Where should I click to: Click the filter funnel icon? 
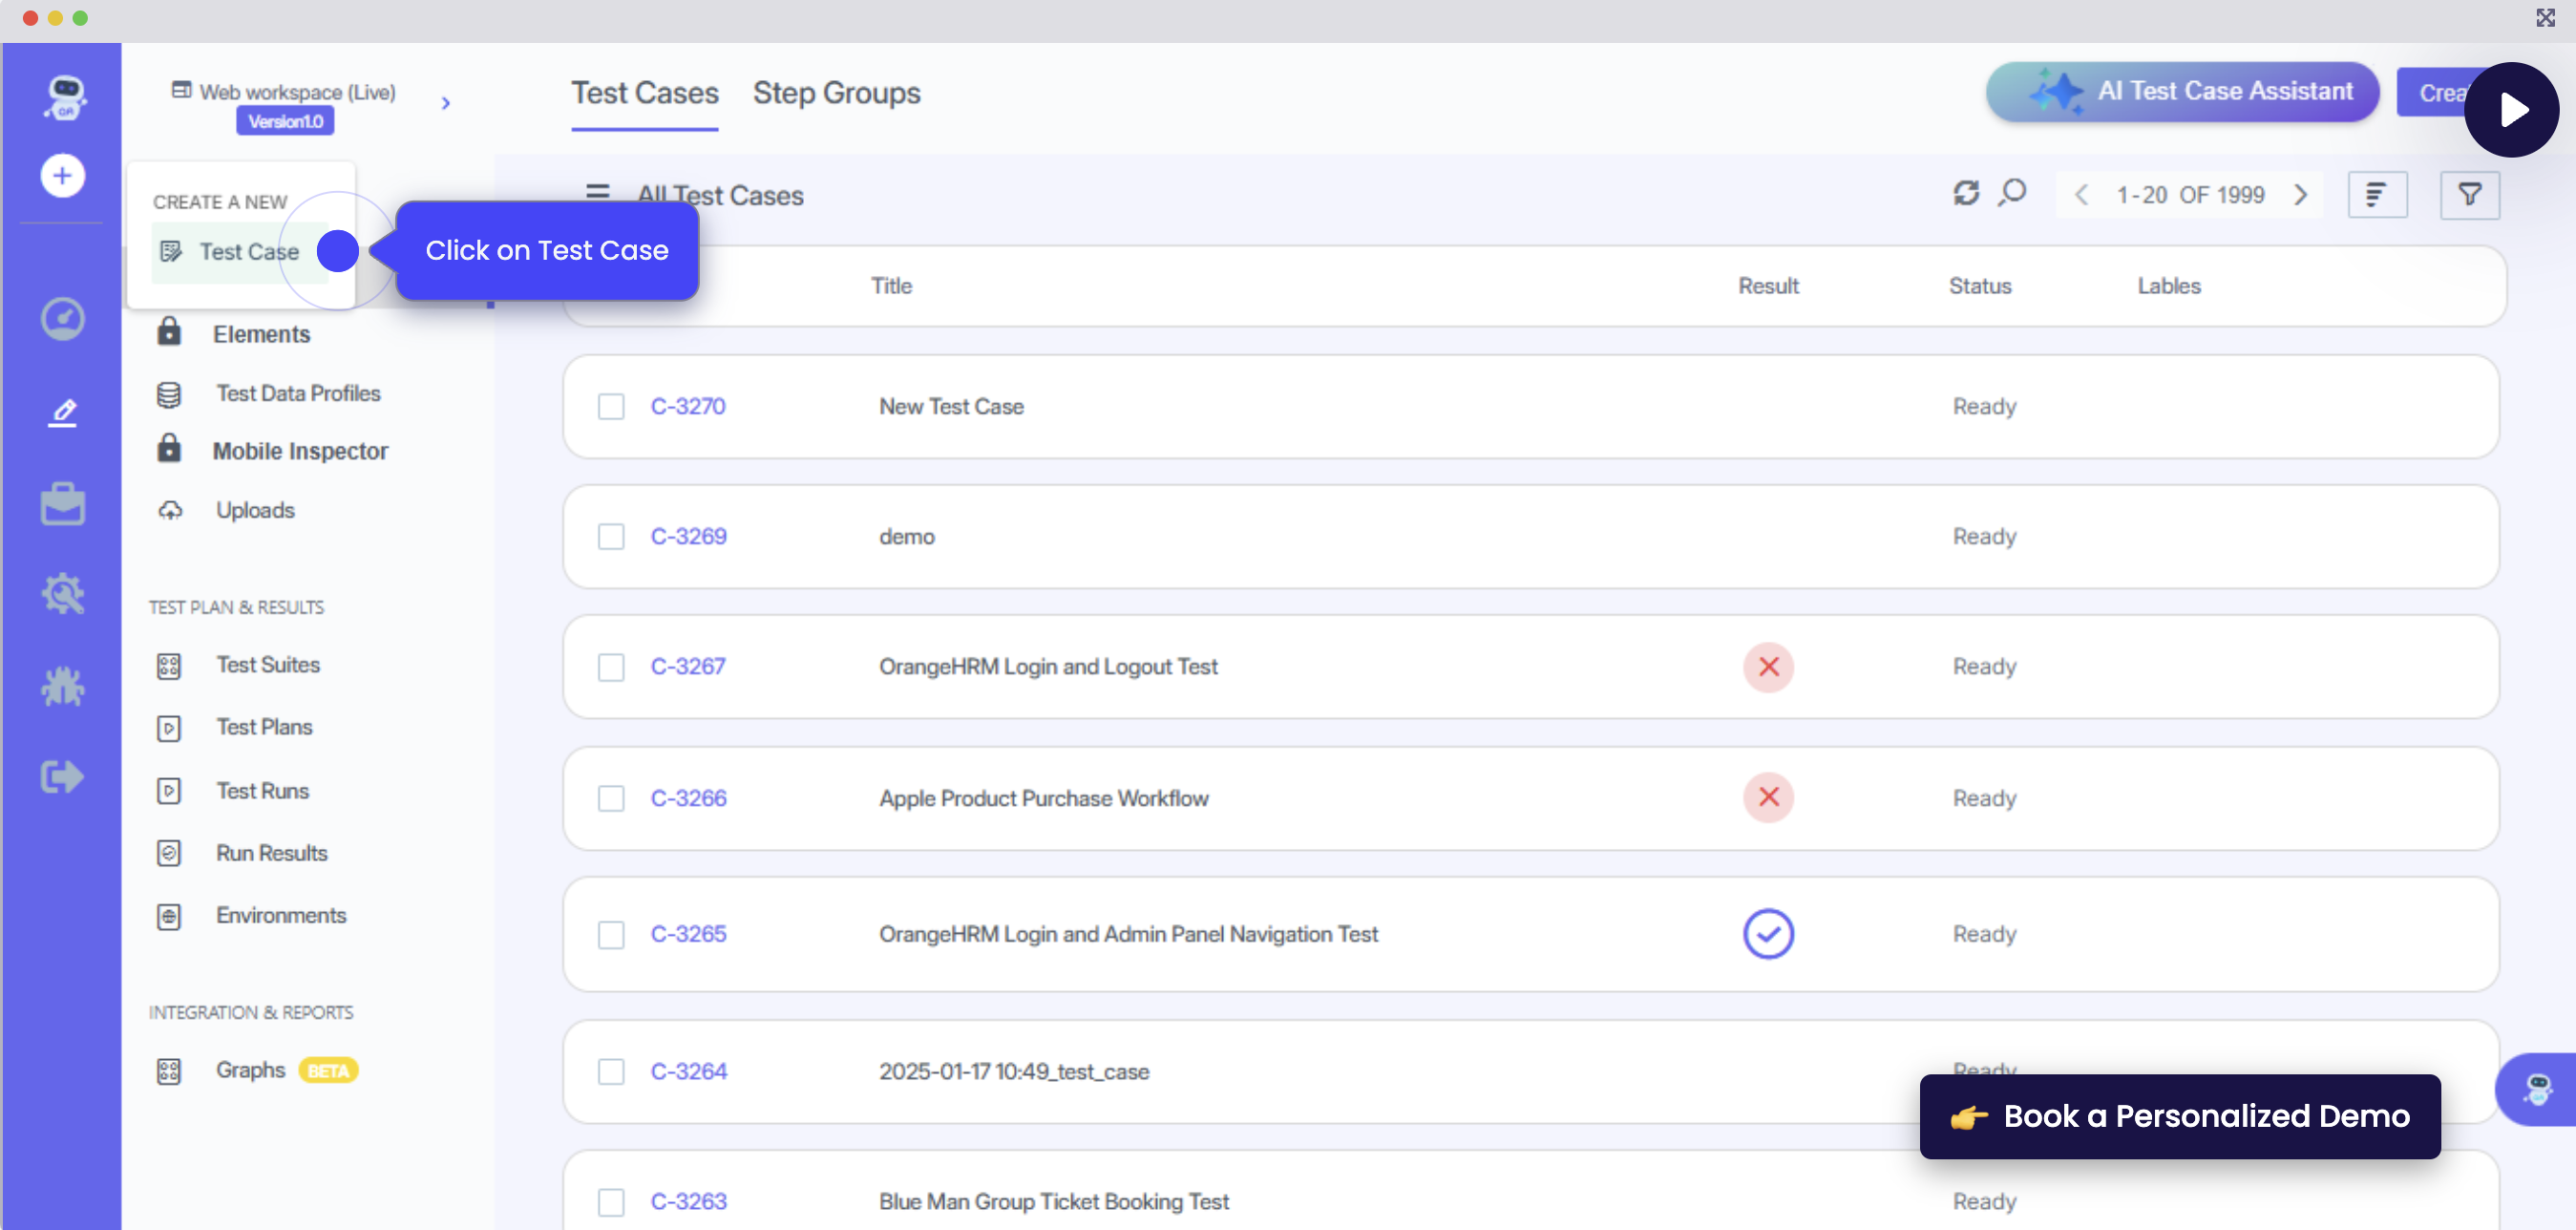click(2469, 195)
